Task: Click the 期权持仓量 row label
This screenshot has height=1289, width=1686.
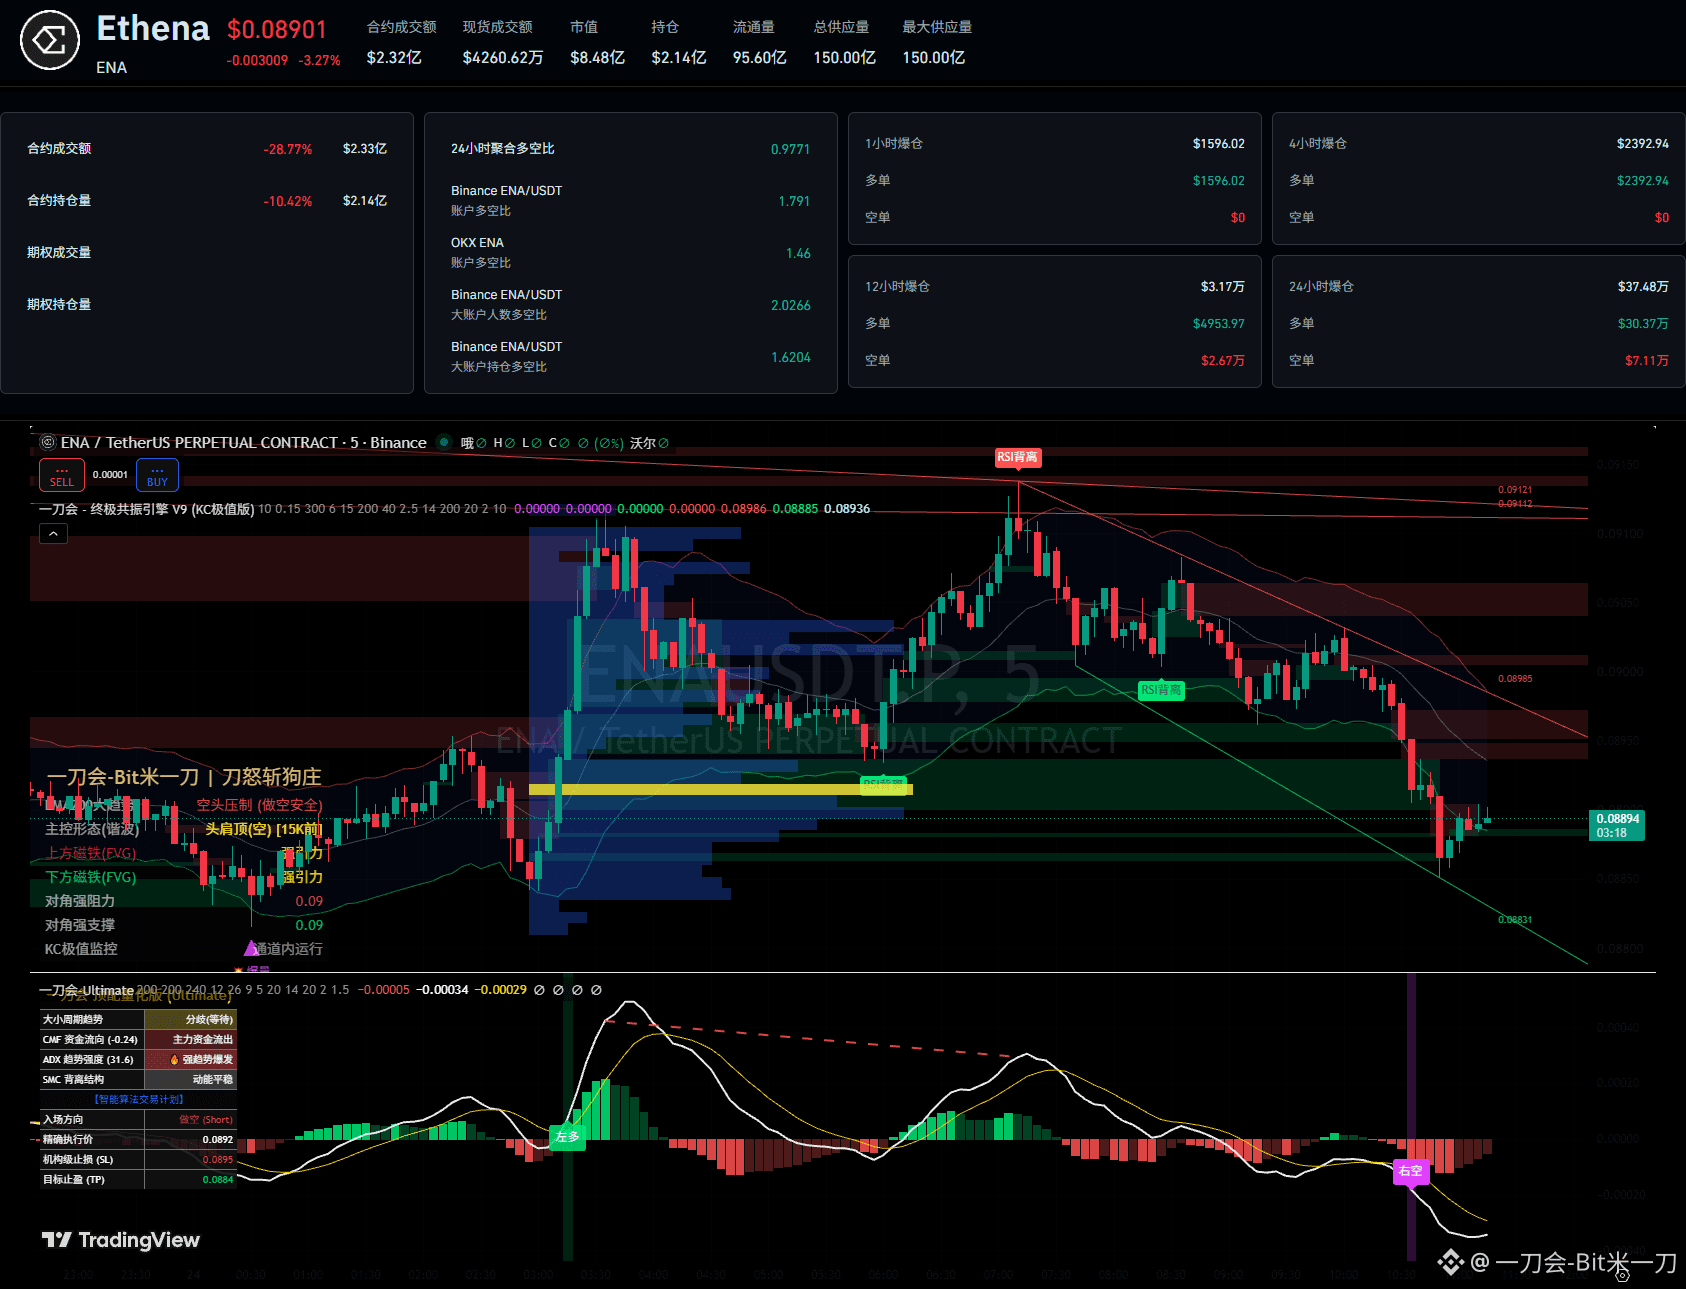Action: coord(59,304)
